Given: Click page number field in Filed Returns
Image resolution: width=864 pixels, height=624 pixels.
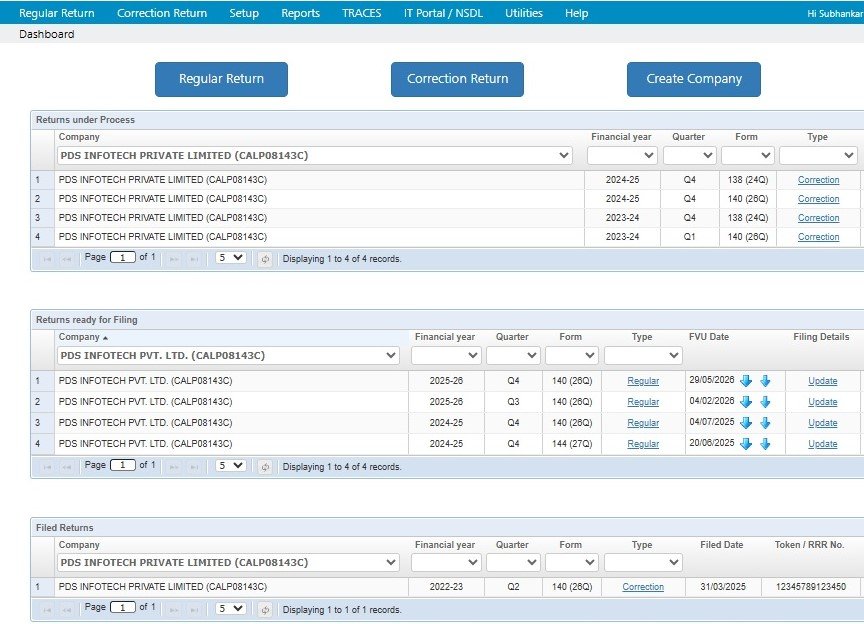Looking at the screenshot, I should 123,607.
